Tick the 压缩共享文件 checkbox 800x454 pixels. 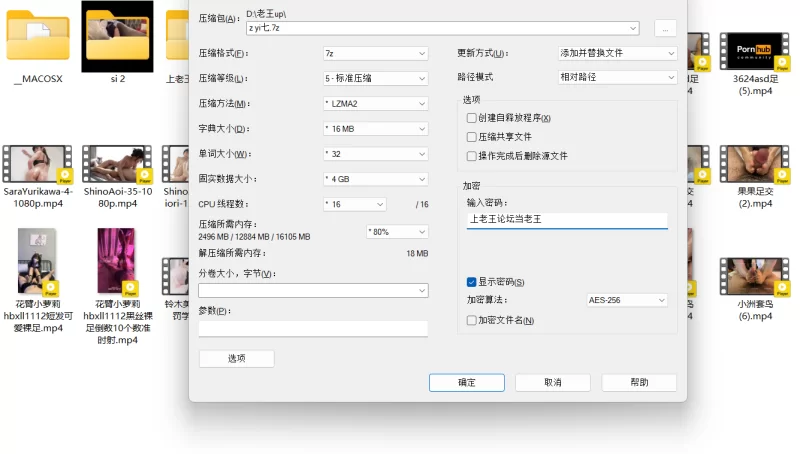tap(472, 137)
